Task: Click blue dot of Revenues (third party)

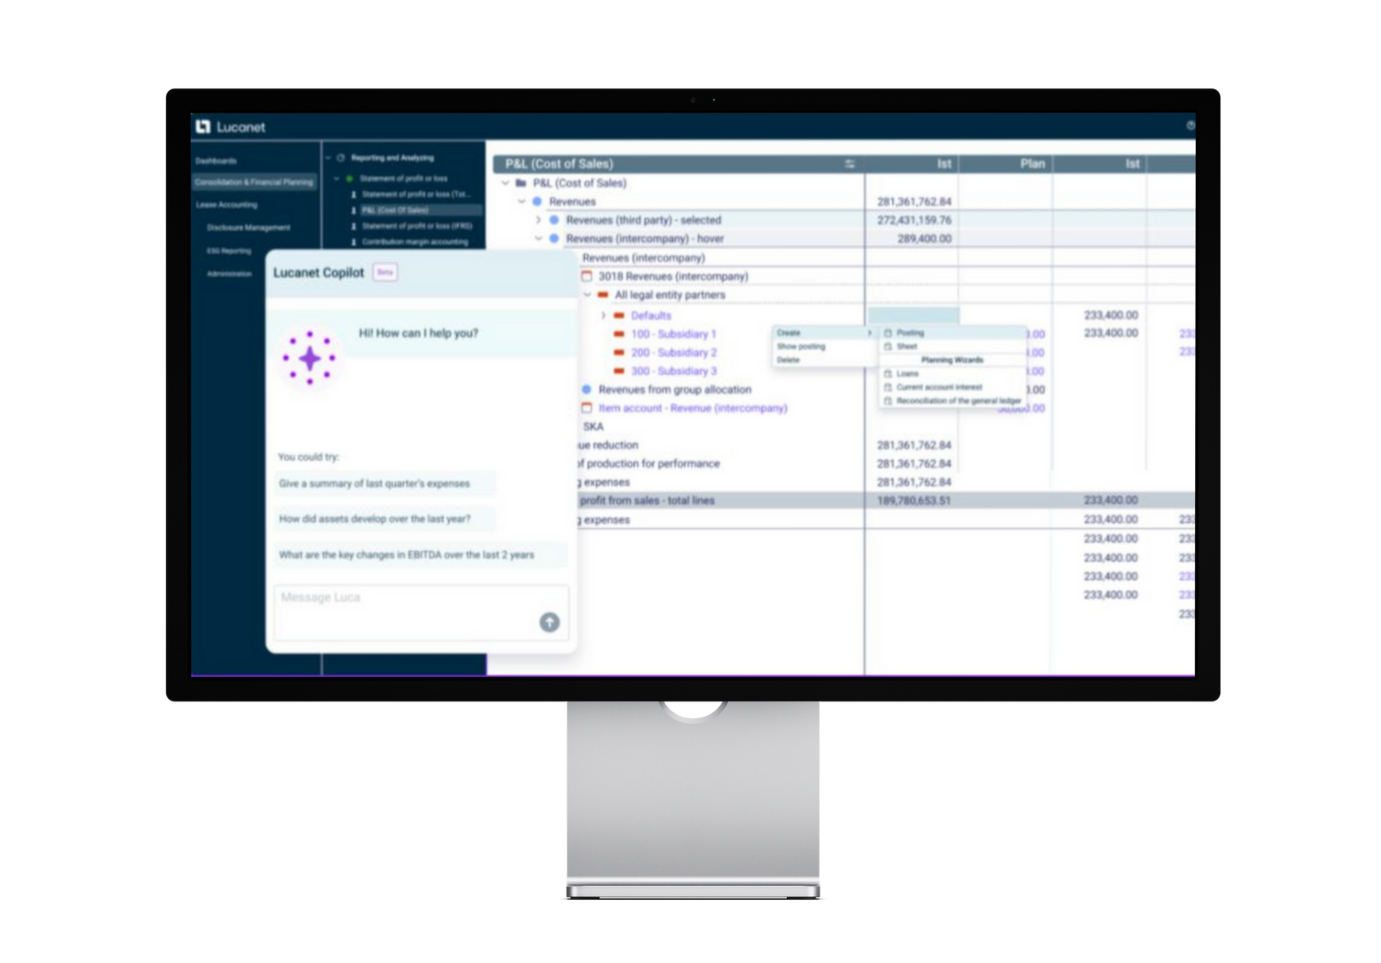Action: click(x=554, y=220)
